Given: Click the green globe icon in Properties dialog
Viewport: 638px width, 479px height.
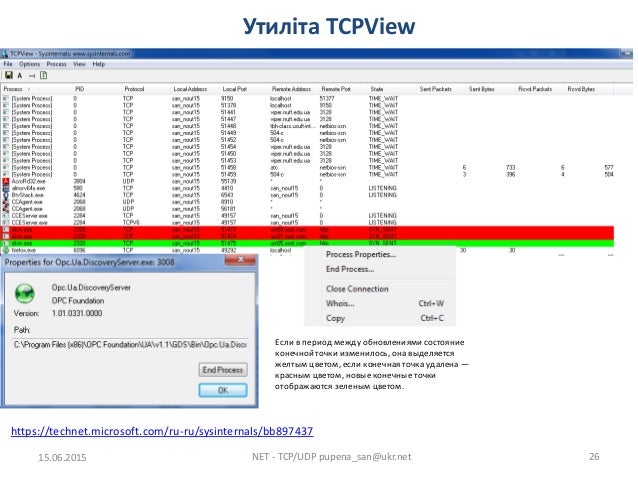Looking at the screenshot, I should pyautogui.click(x=25, y=293).
